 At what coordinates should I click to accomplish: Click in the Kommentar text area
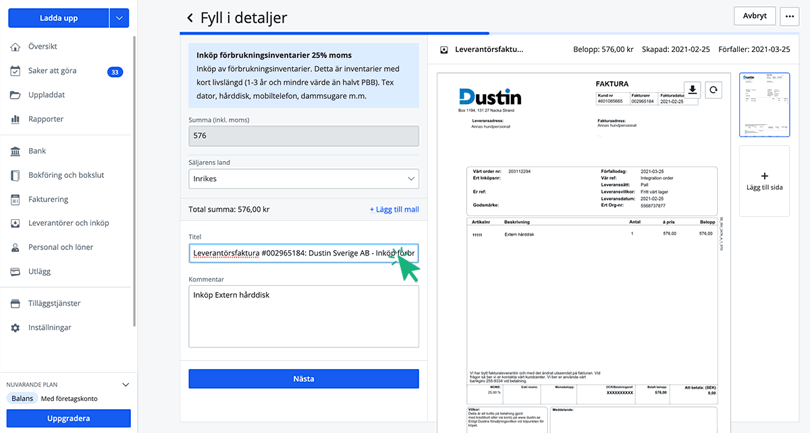click(x=303, y=316)
